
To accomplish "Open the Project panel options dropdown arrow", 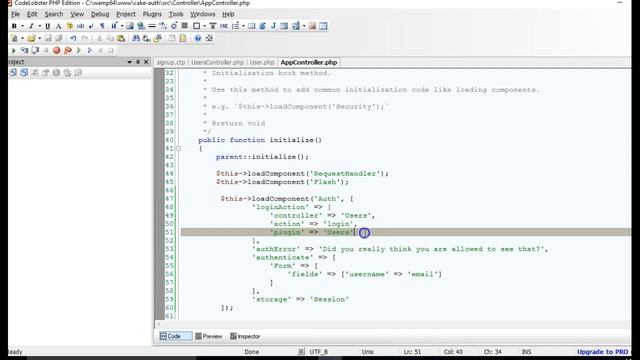I will (x=129, y=62).
